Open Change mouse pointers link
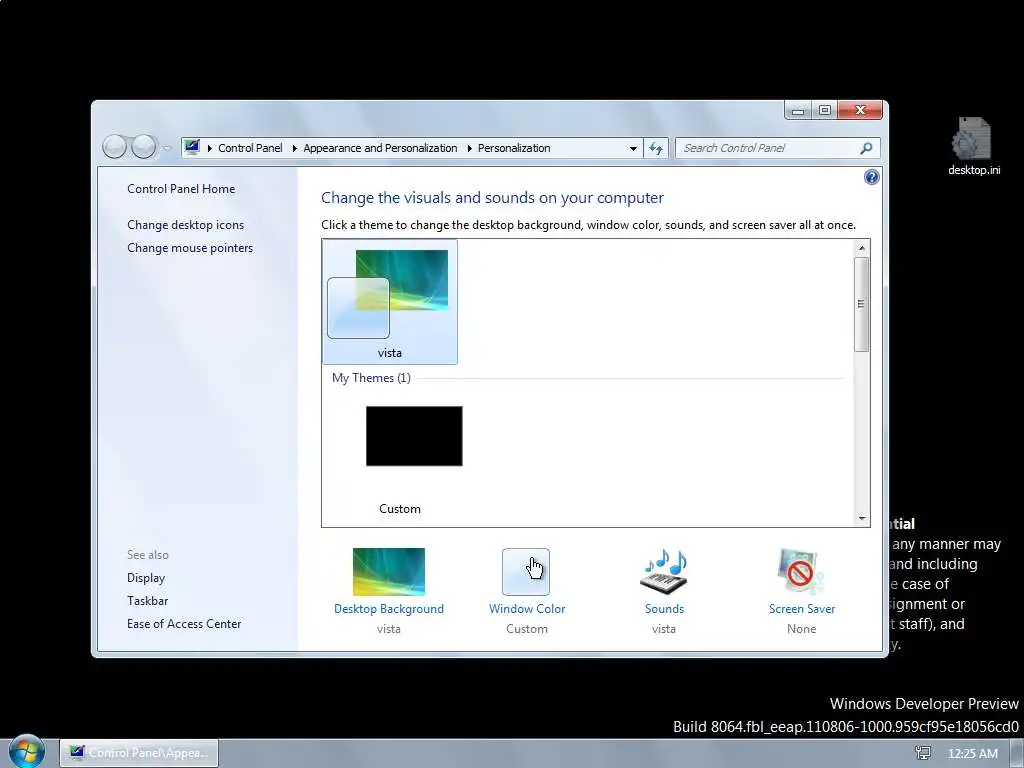The image size is (1024, 768). (190, 248)
